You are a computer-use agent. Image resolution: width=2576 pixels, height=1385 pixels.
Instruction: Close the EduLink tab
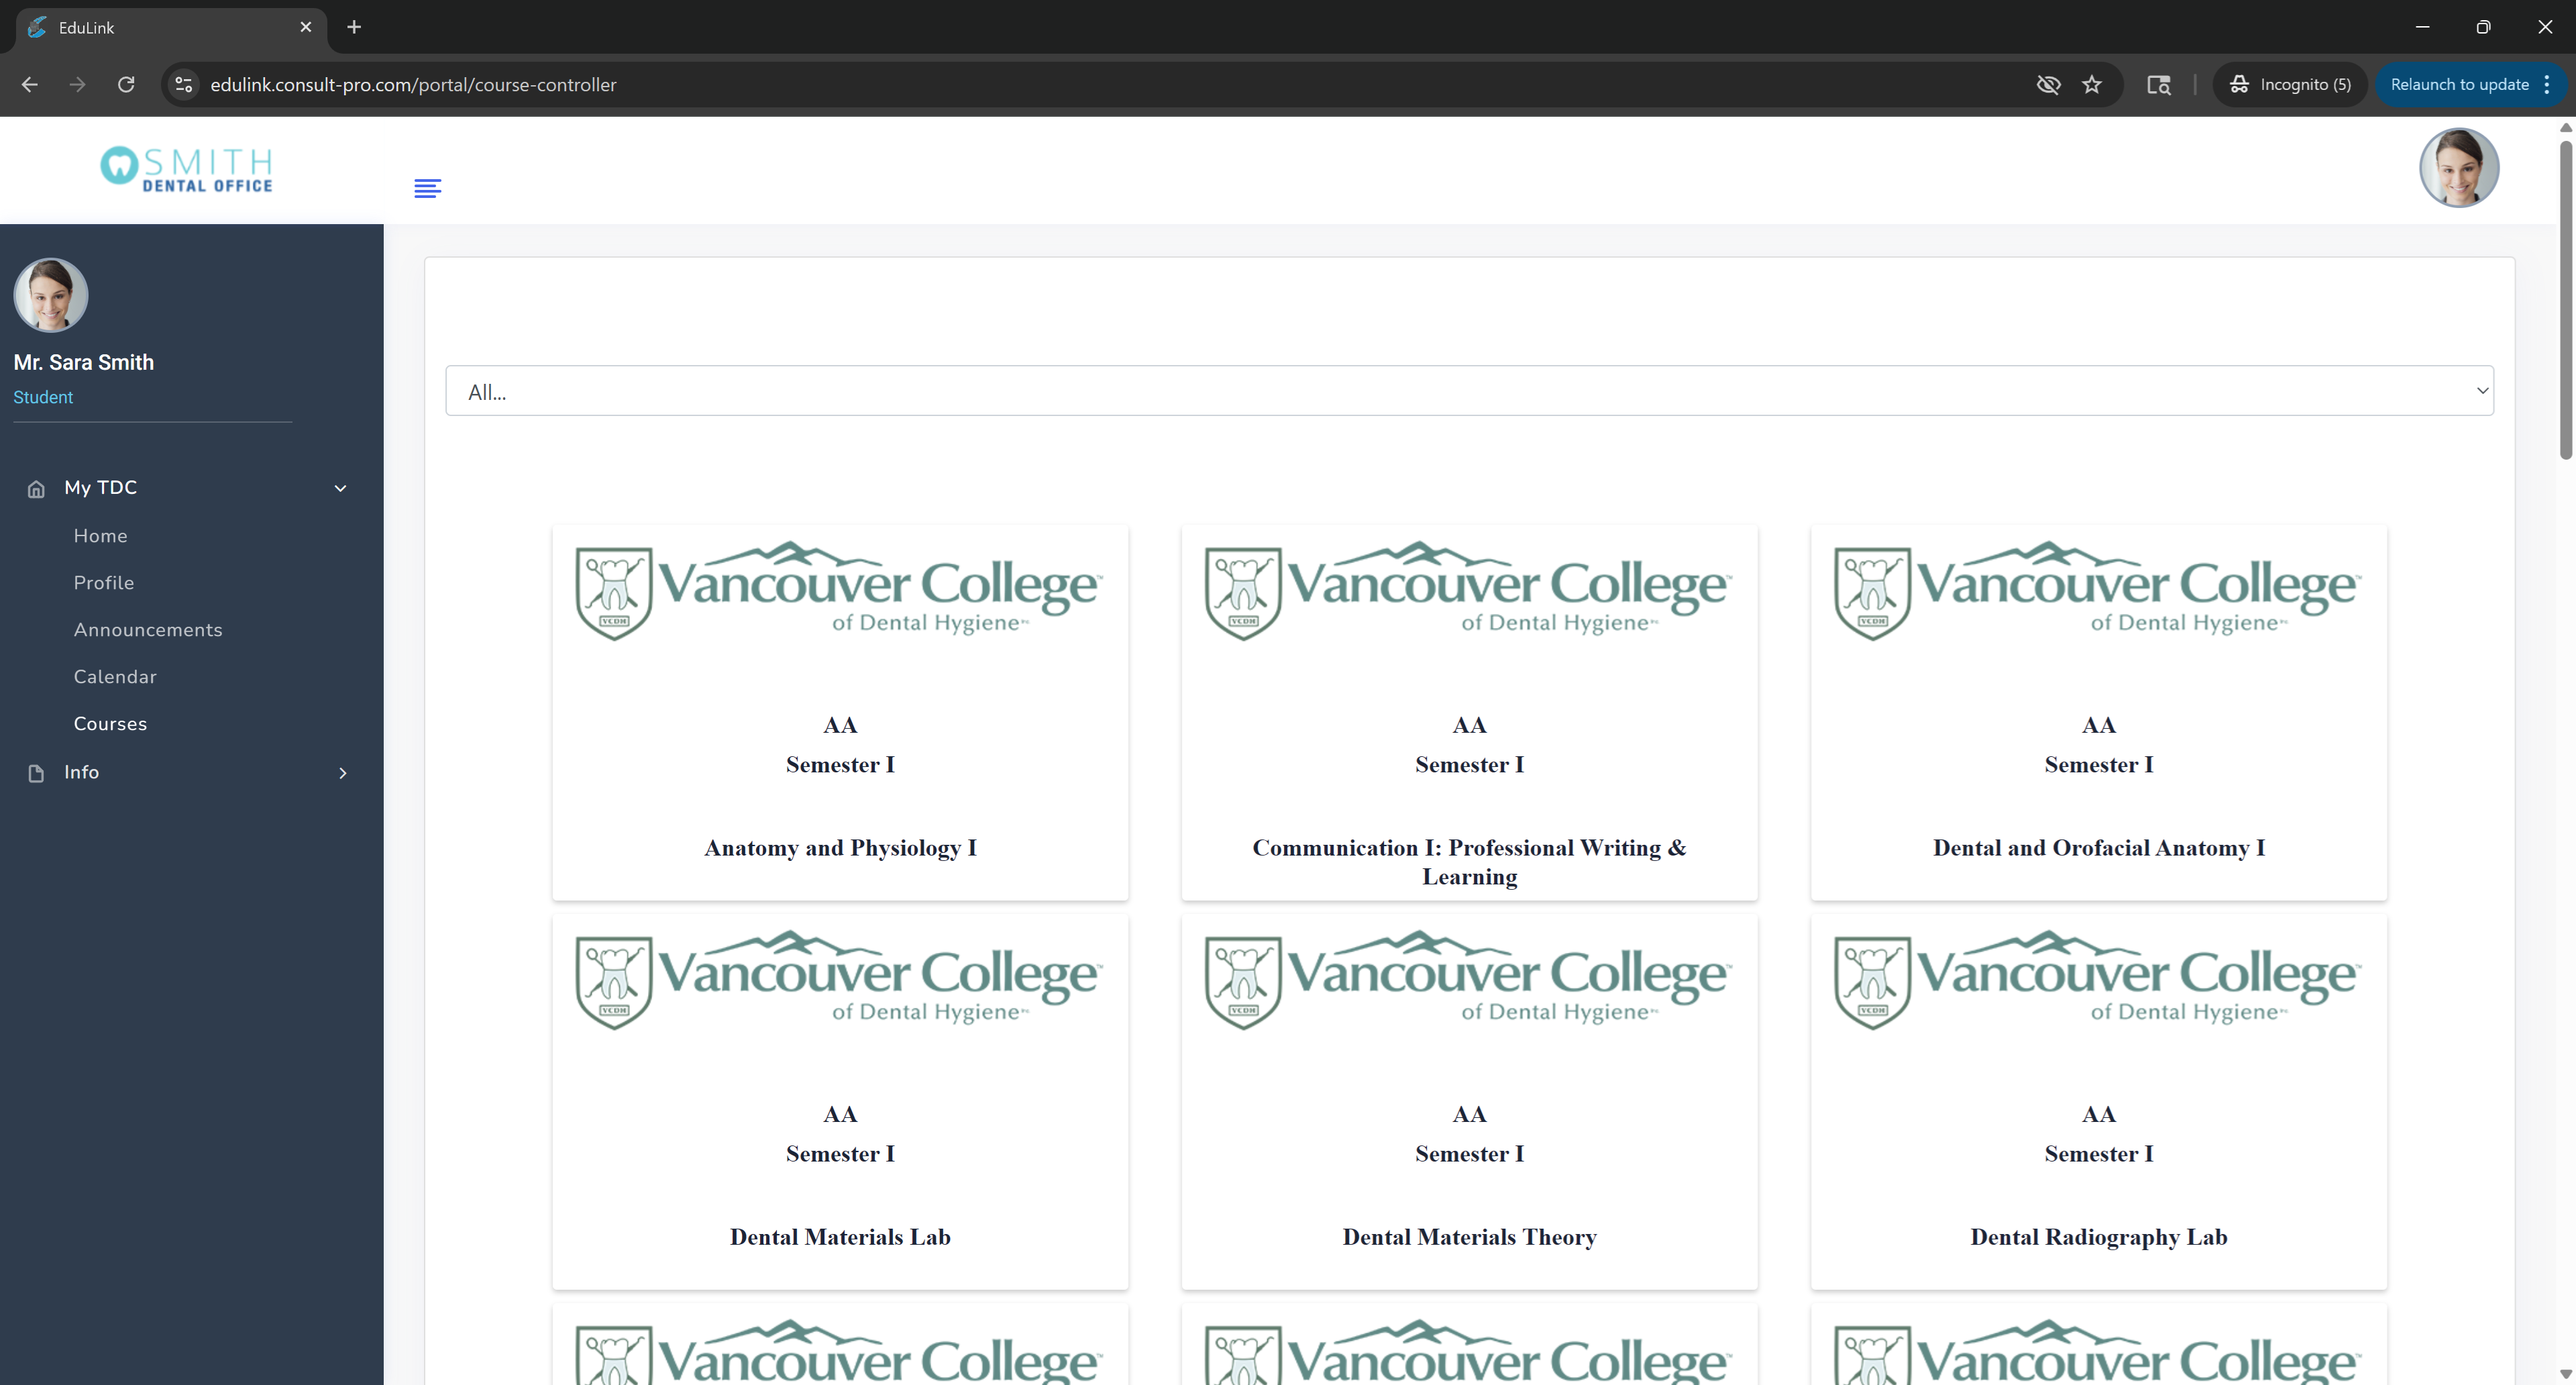click(306, 27)
